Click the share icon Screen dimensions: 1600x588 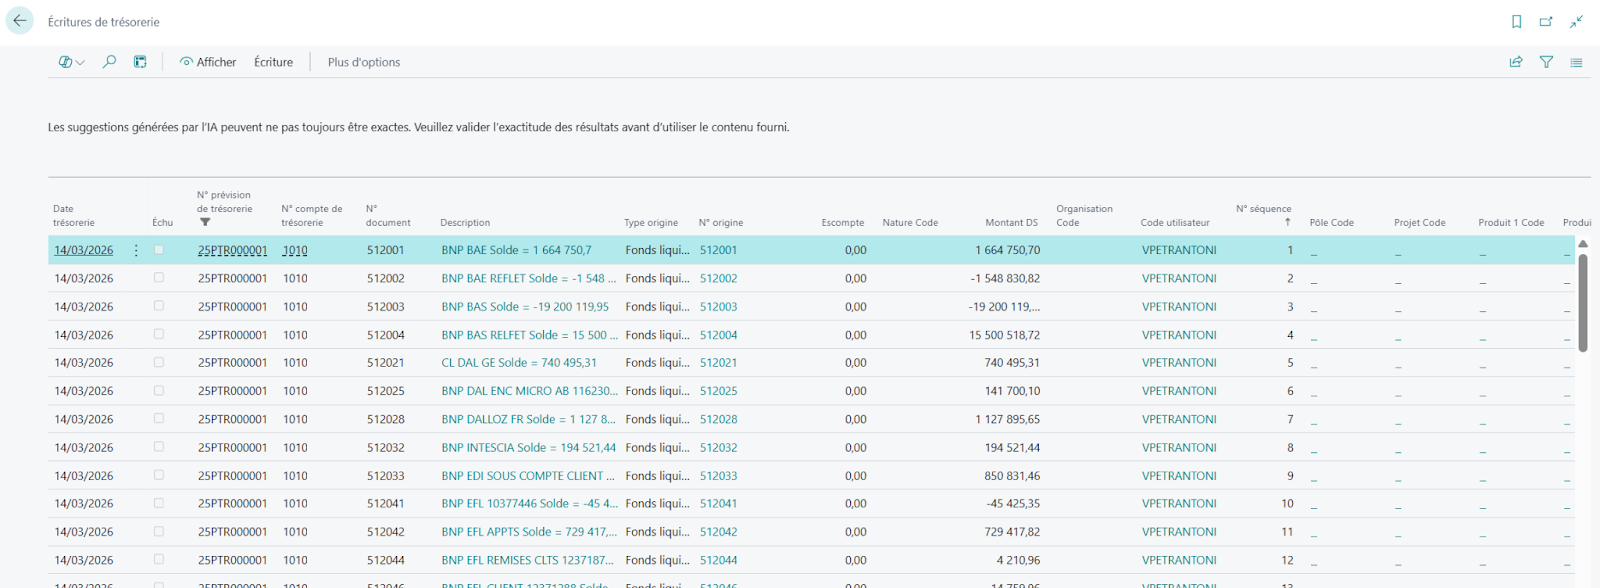click(x=1516, y=62)
